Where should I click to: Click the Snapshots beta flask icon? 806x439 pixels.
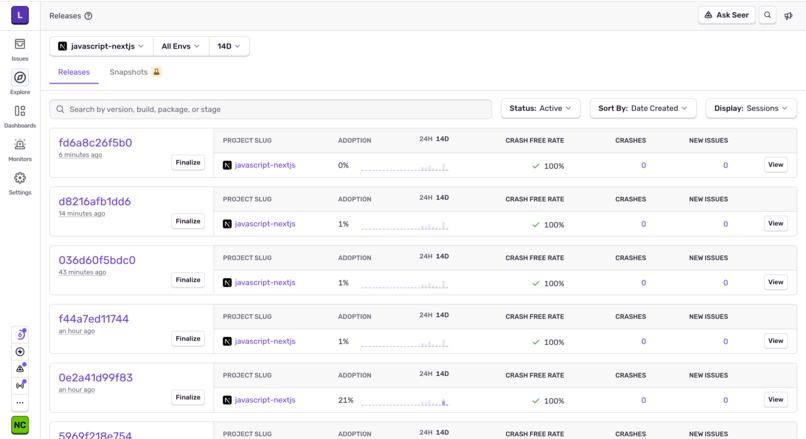click(157, 72)
